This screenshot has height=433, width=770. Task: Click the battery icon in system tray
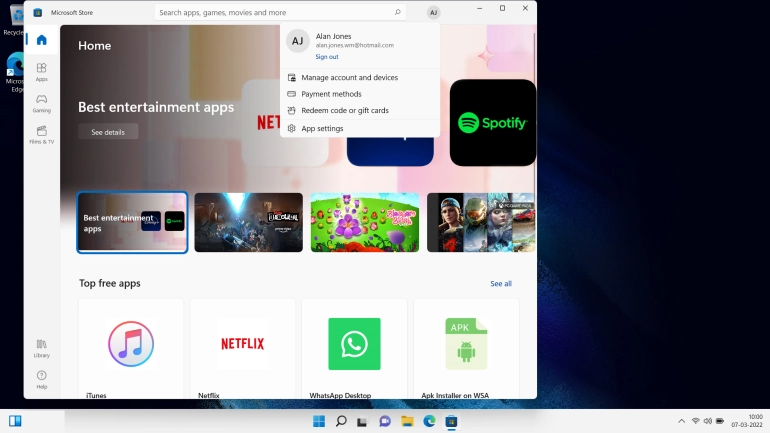click(x=720, y=421)
